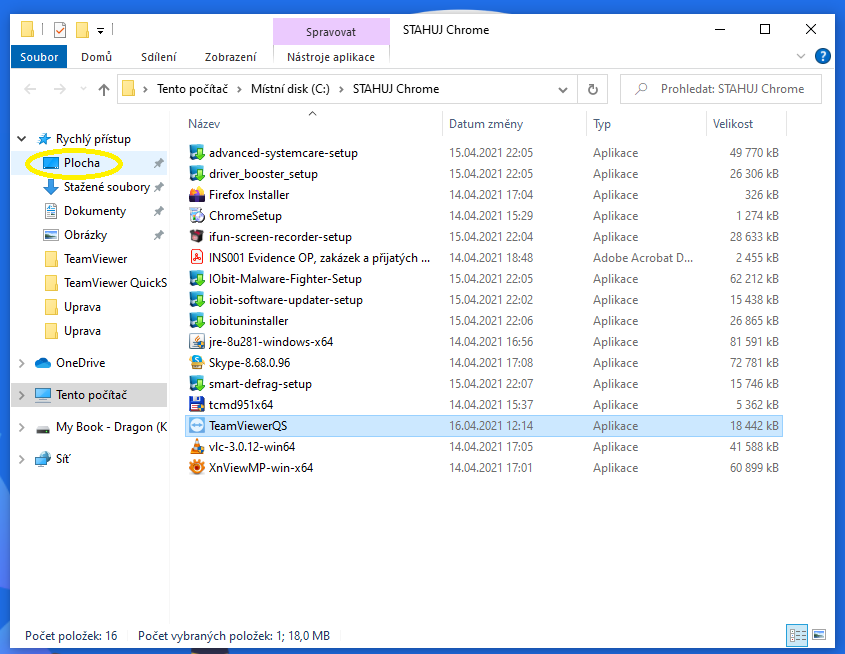Click the advanced-systemcare-setup file icon
This screenshot has width=845, height=654.
tap(197, 152)
